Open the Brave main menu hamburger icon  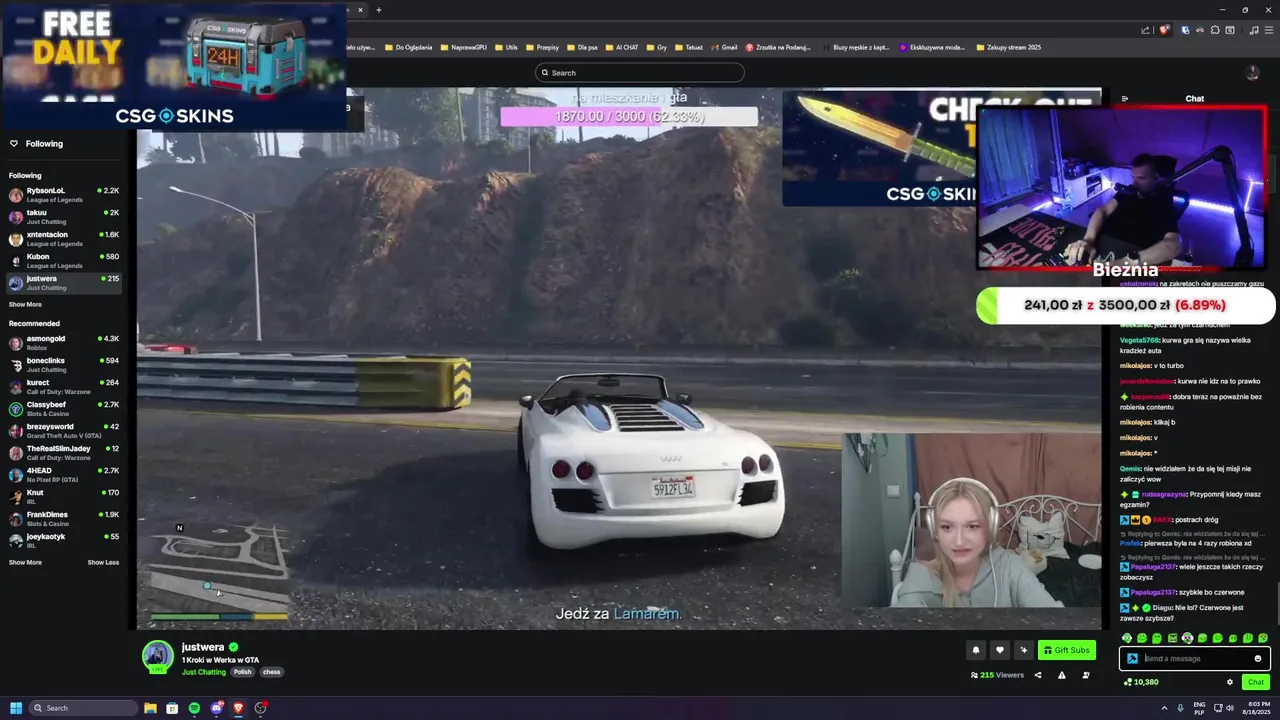point(1268,30)
